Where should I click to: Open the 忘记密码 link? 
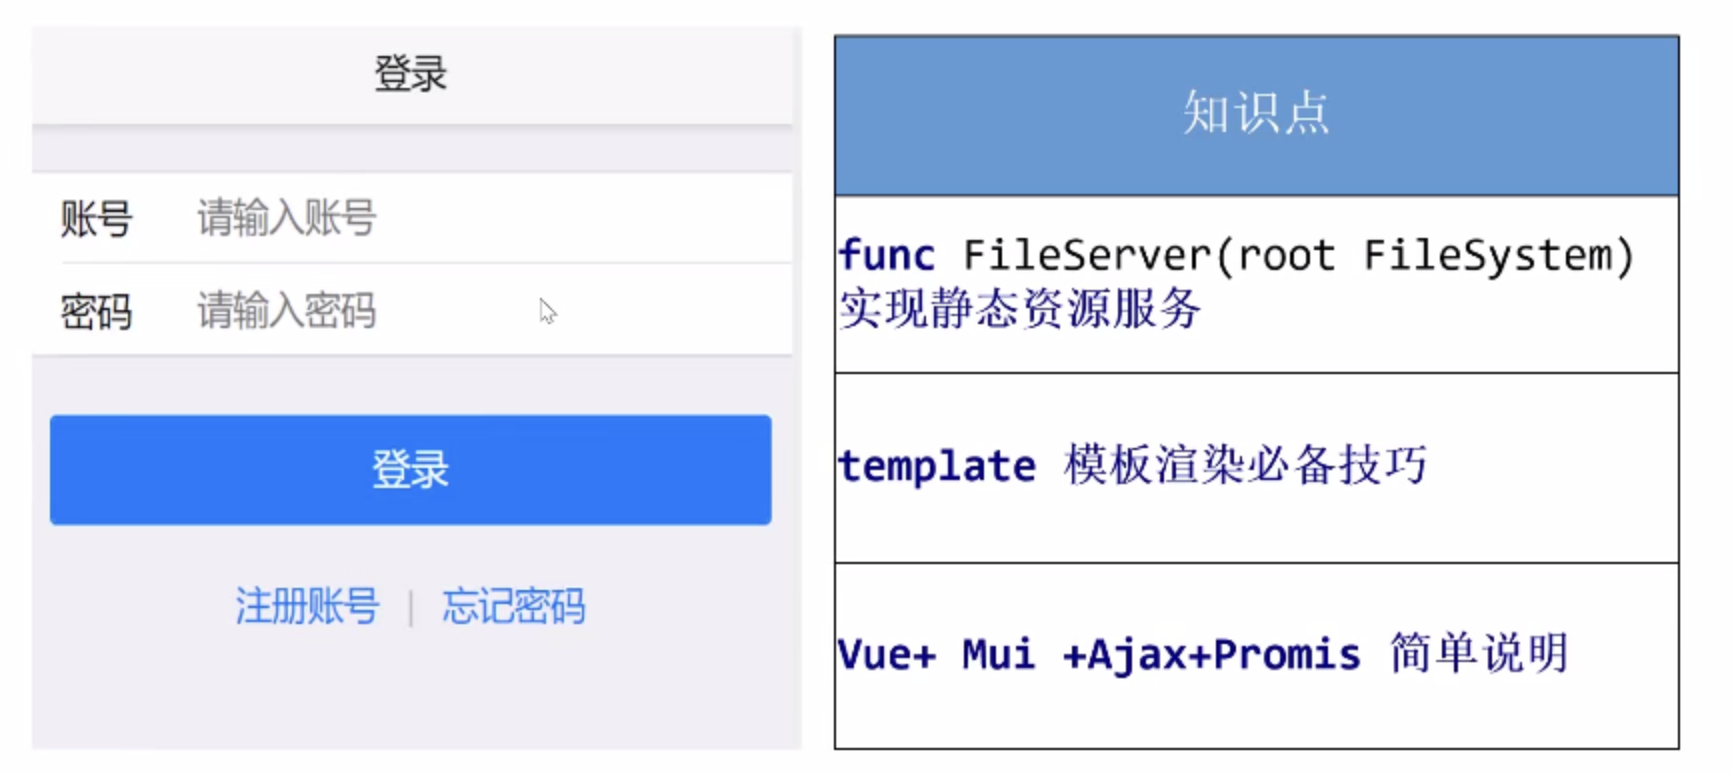point(514,606)
